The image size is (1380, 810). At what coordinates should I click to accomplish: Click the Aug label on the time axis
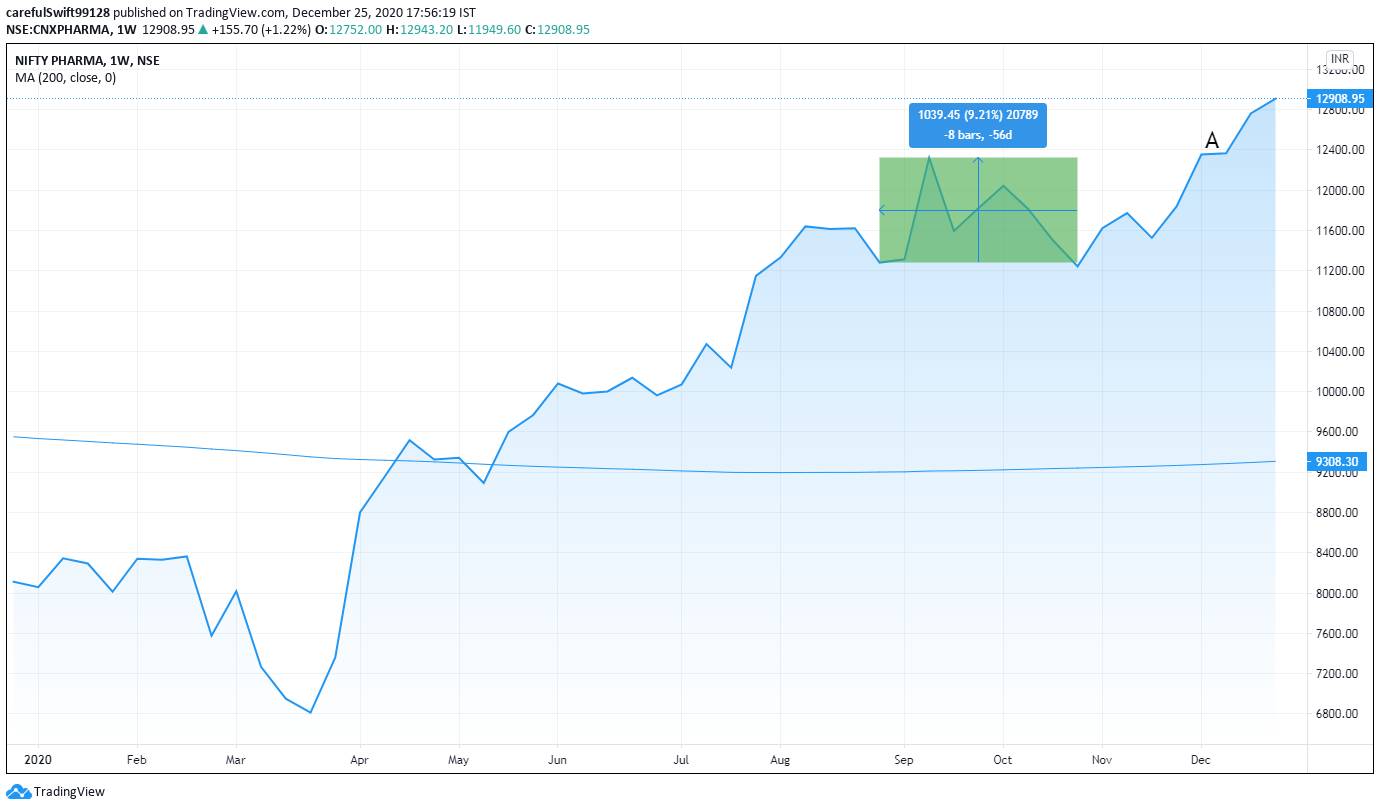(x=780, y=760)
